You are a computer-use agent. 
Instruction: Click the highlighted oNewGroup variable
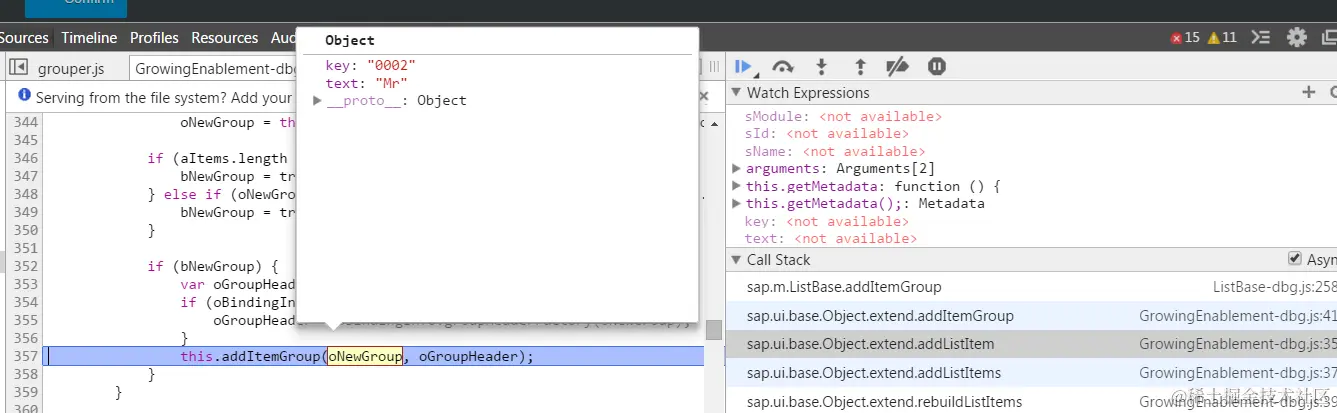(x=365, y=356)
